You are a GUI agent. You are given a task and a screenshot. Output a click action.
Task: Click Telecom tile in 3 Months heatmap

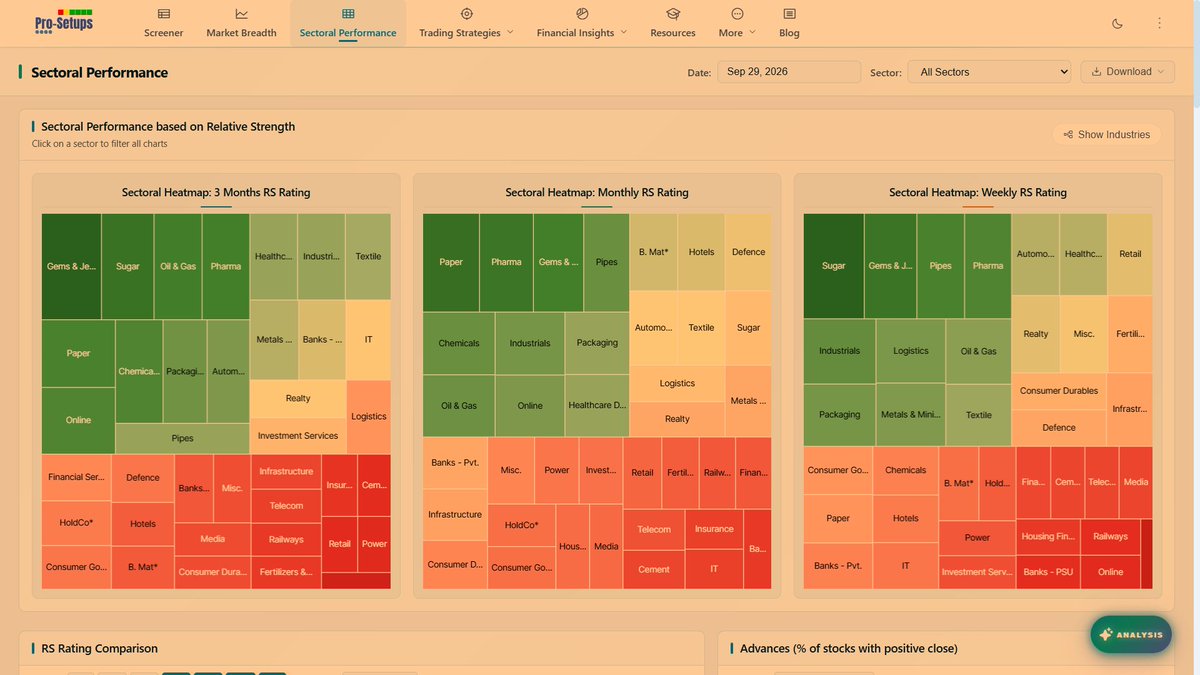pos(286,506)
